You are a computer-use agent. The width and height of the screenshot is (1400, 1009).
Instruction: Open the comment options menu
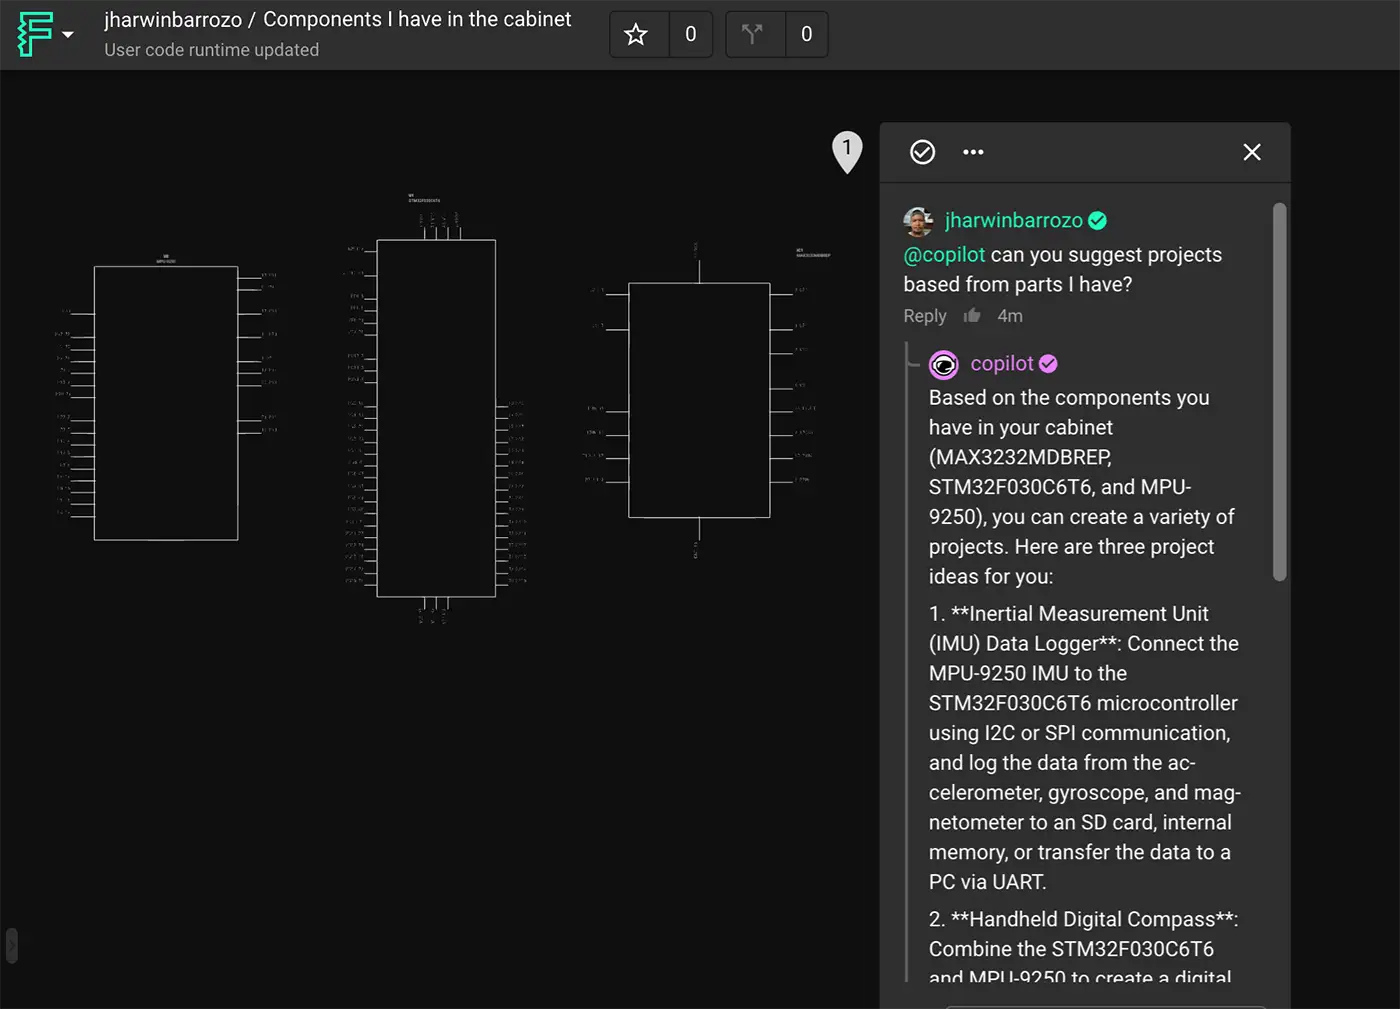coord(973,152)
